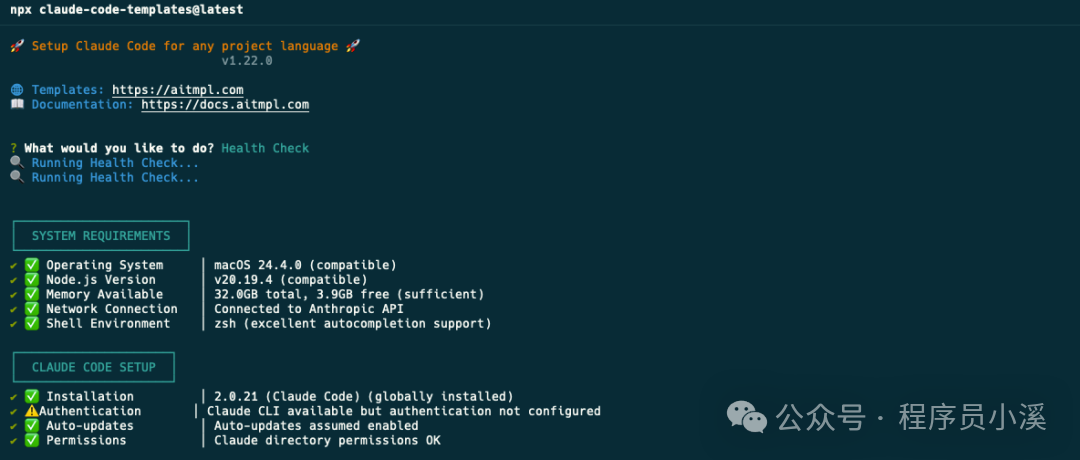Select the SYSTEM REQUIREMENTS section header
Image resolution: width=1080 pixels, height=460 pixels.
pos(101,236)
